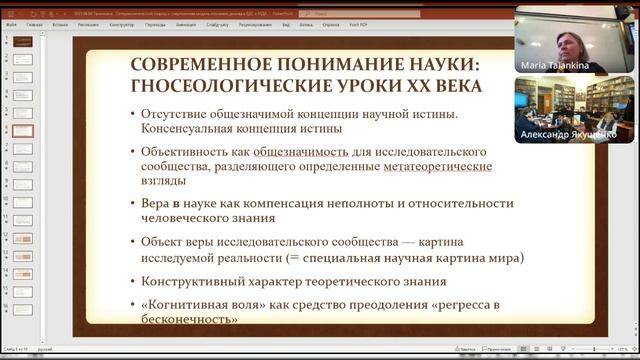Screen dimensions: 640x360
Task: Click the zoom in plus button
Action: pyautogui.click(x=612, y=349)
